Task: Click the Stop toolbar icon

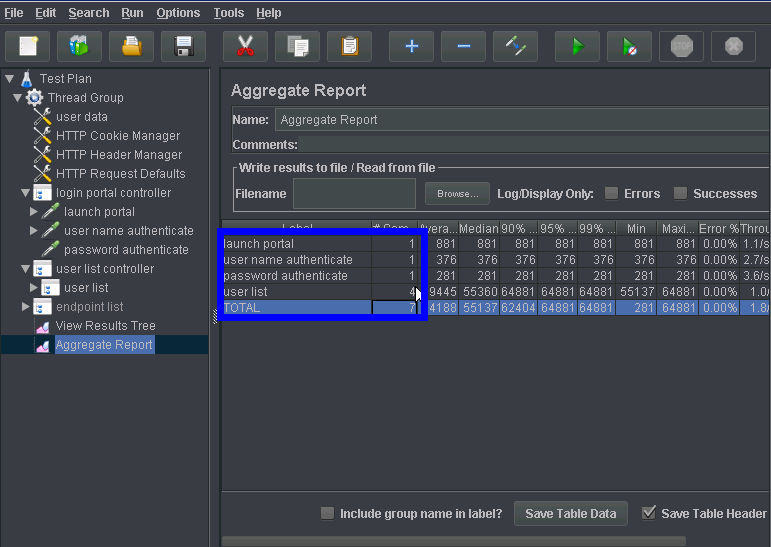Action: [x=682, y=46]
